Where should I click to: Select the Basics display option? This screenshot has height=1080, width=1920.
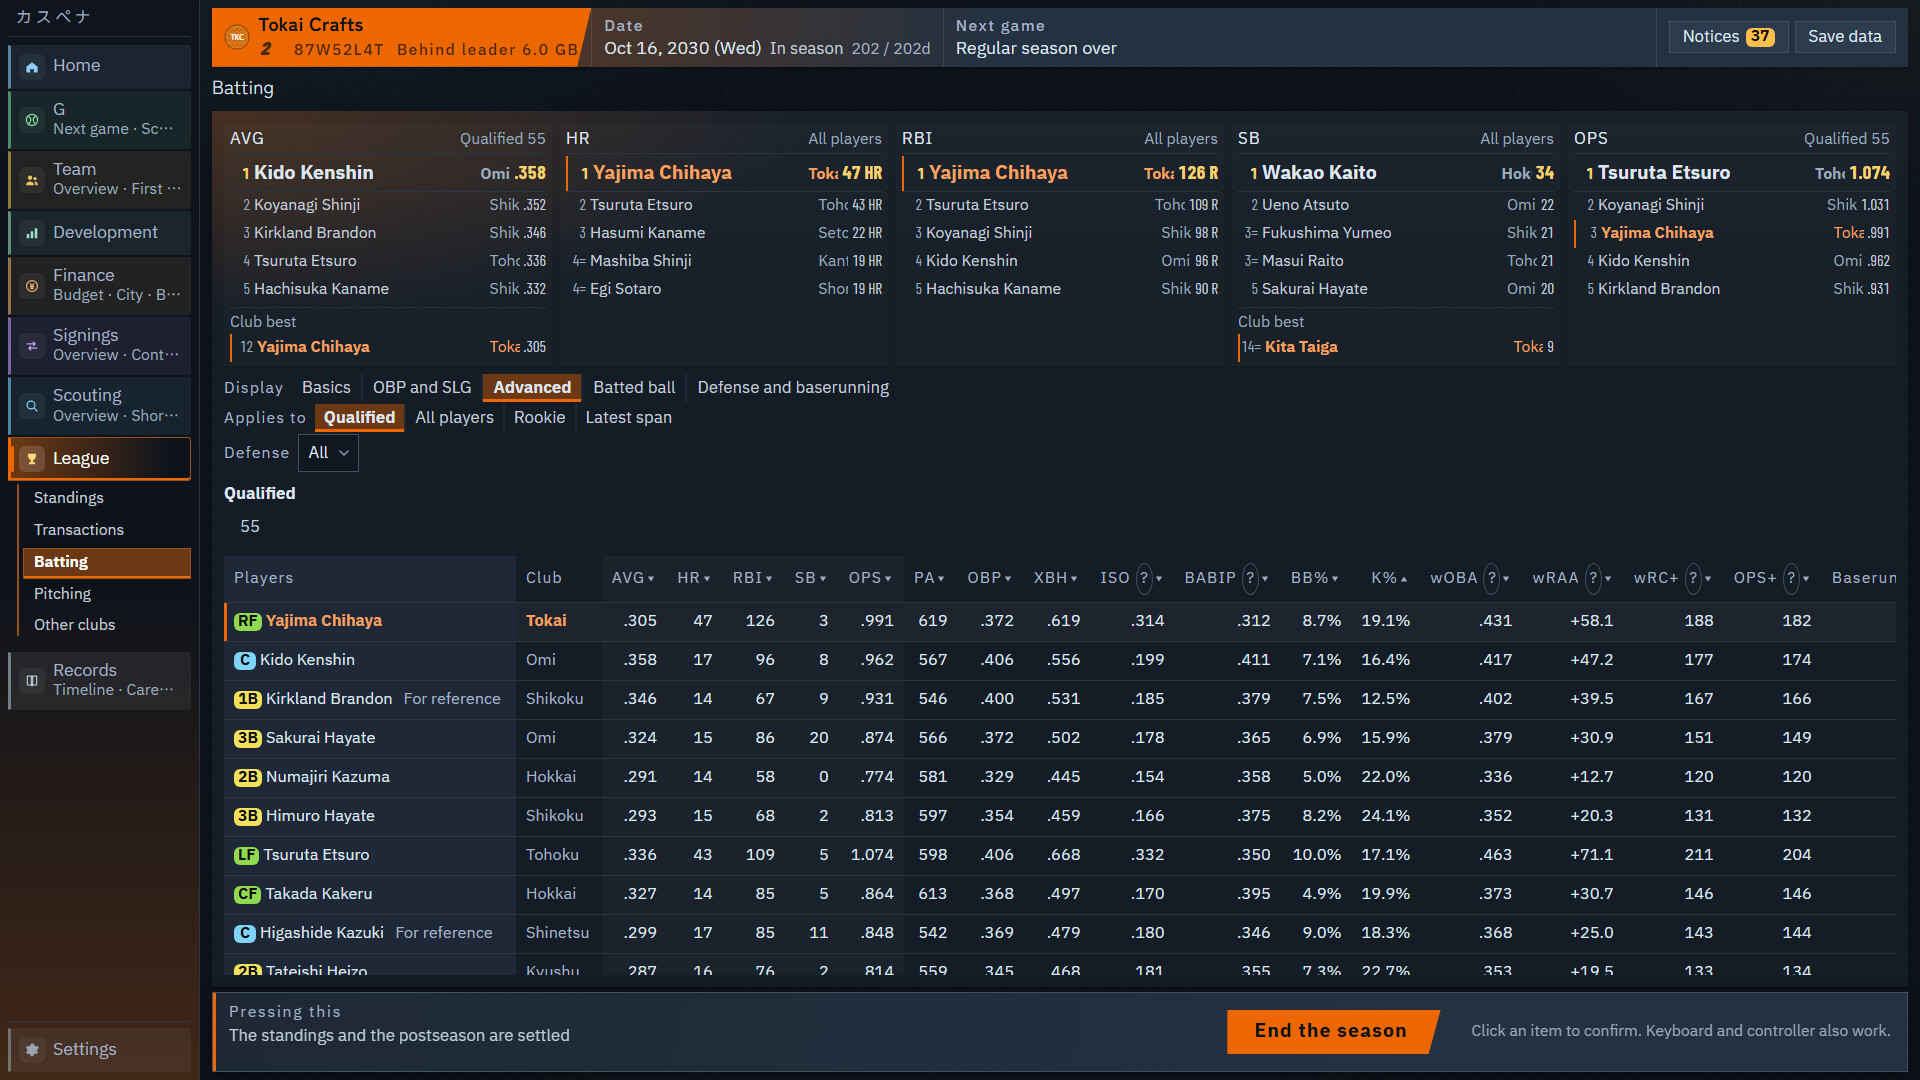[326, 387]
